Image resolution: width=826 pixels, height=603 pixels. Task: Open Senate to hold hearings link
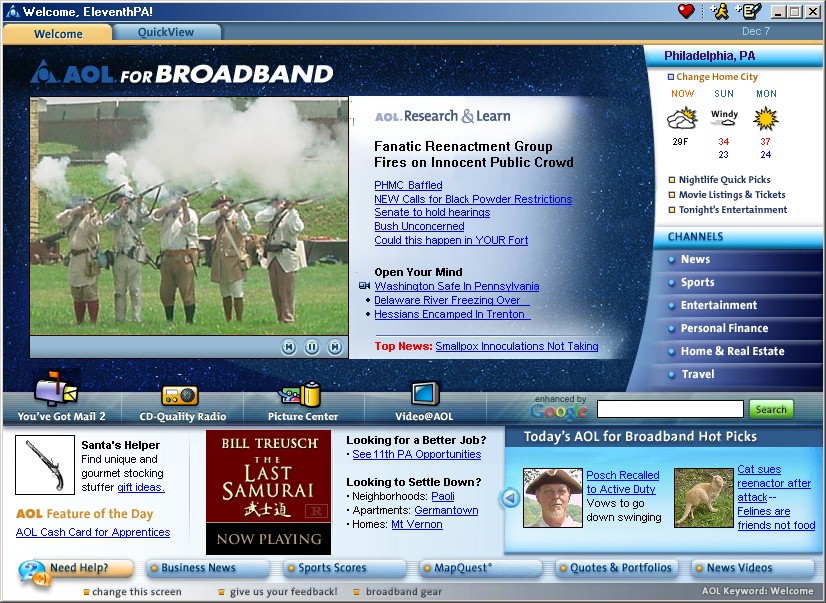pos(432,212)
